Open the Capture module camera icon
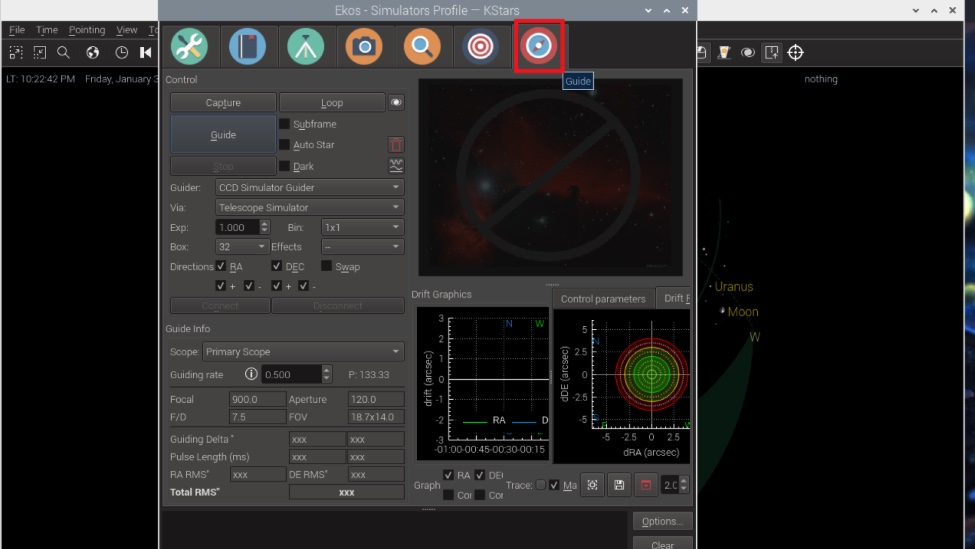 coord(364,47)
